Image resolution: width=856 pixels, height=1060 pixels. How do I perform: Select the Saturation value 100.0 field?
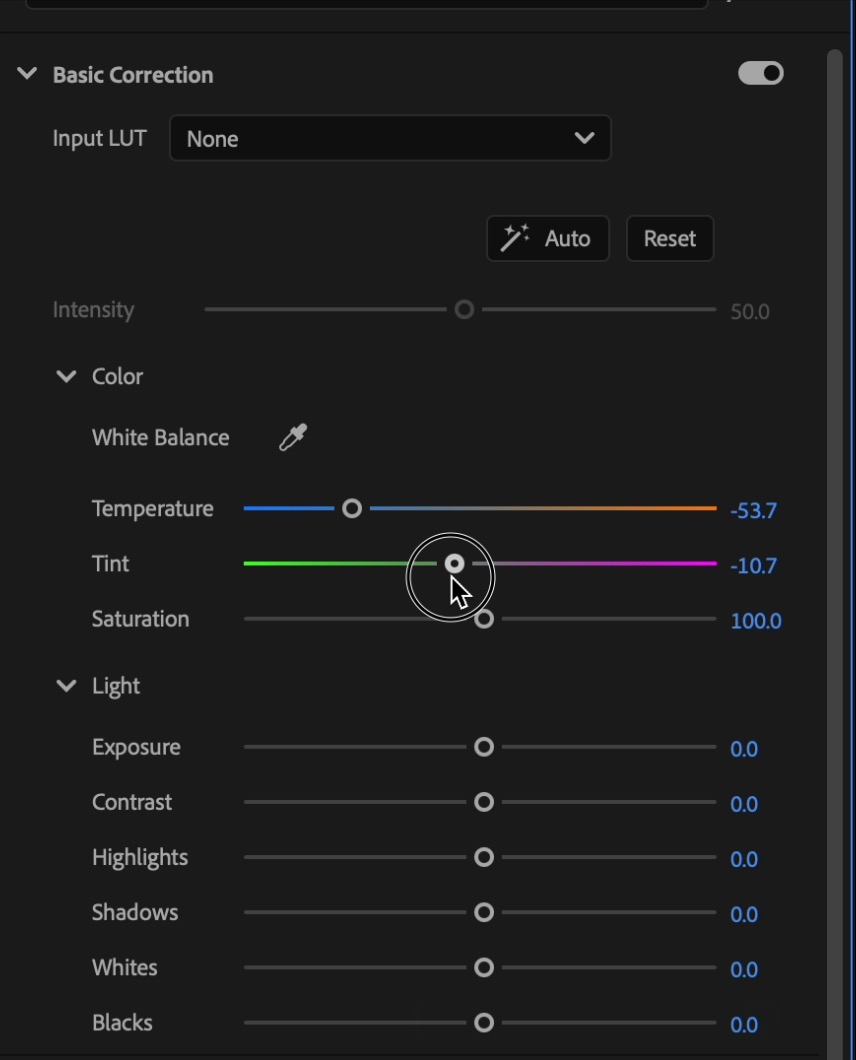coord(756,621)
